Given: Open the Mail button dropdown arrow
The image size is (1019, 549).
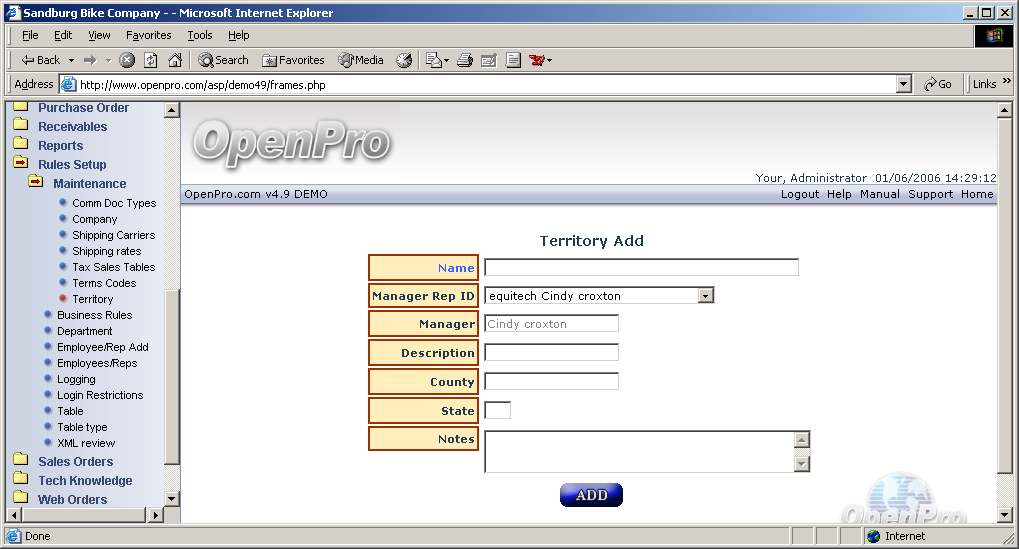Looking at the screenshot, I should (x=446, y=60).
